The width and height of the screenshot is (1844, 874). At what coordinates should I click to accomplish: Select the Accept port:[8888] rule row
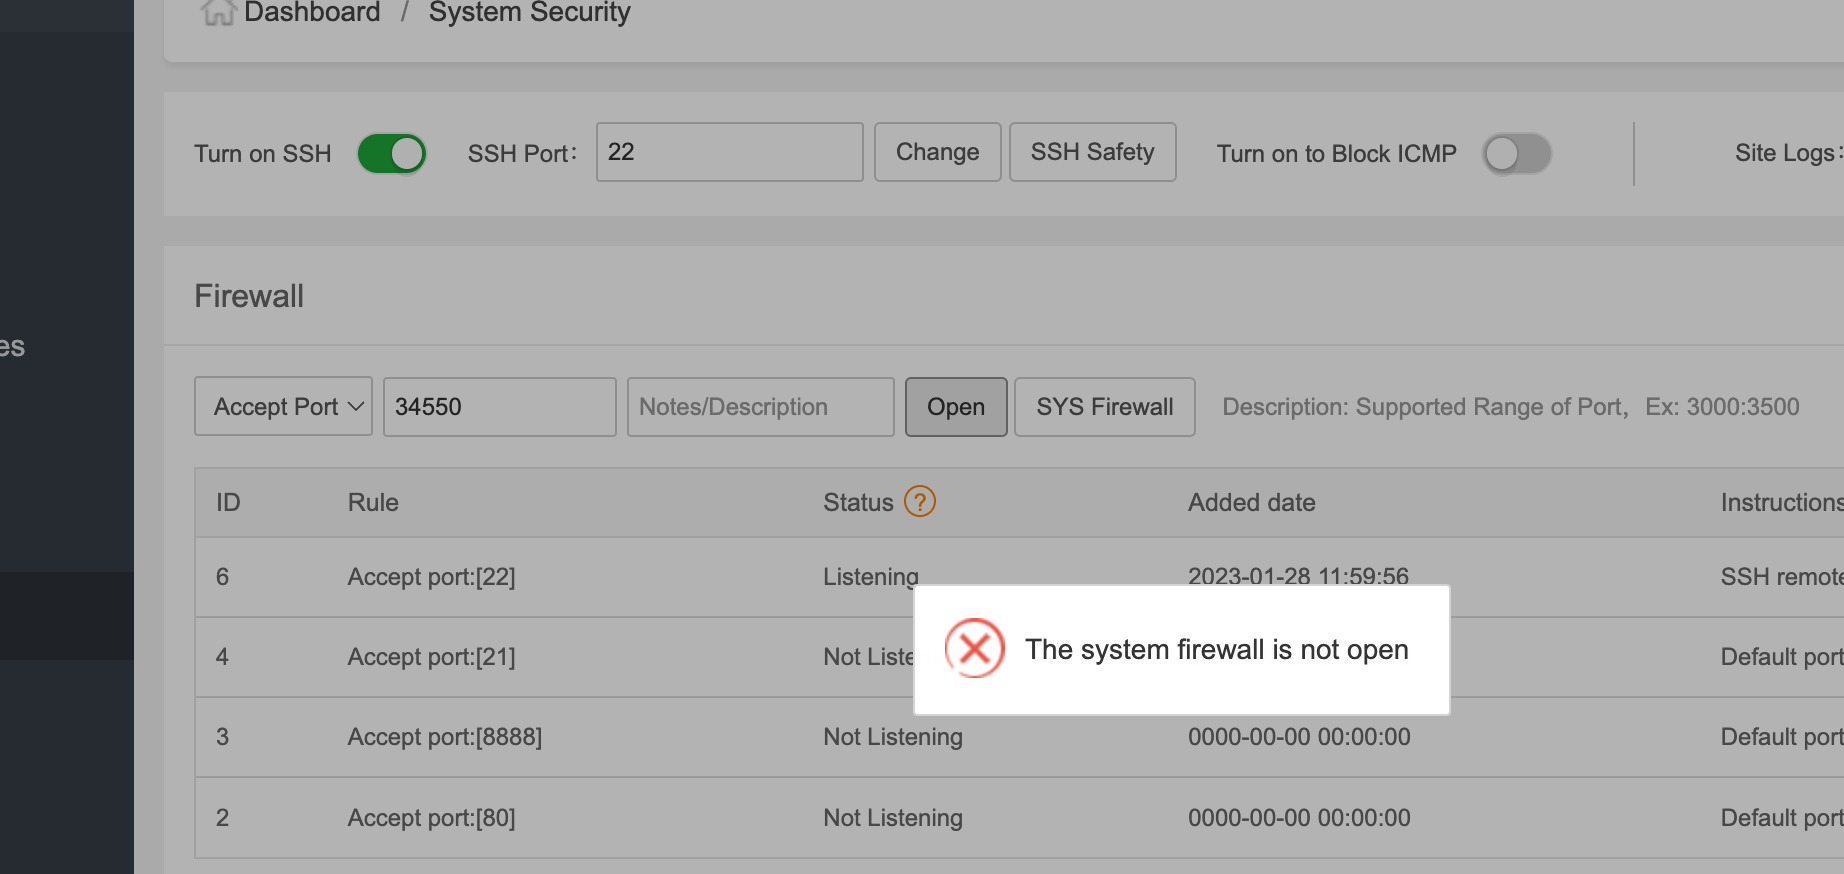click(444, 737)
